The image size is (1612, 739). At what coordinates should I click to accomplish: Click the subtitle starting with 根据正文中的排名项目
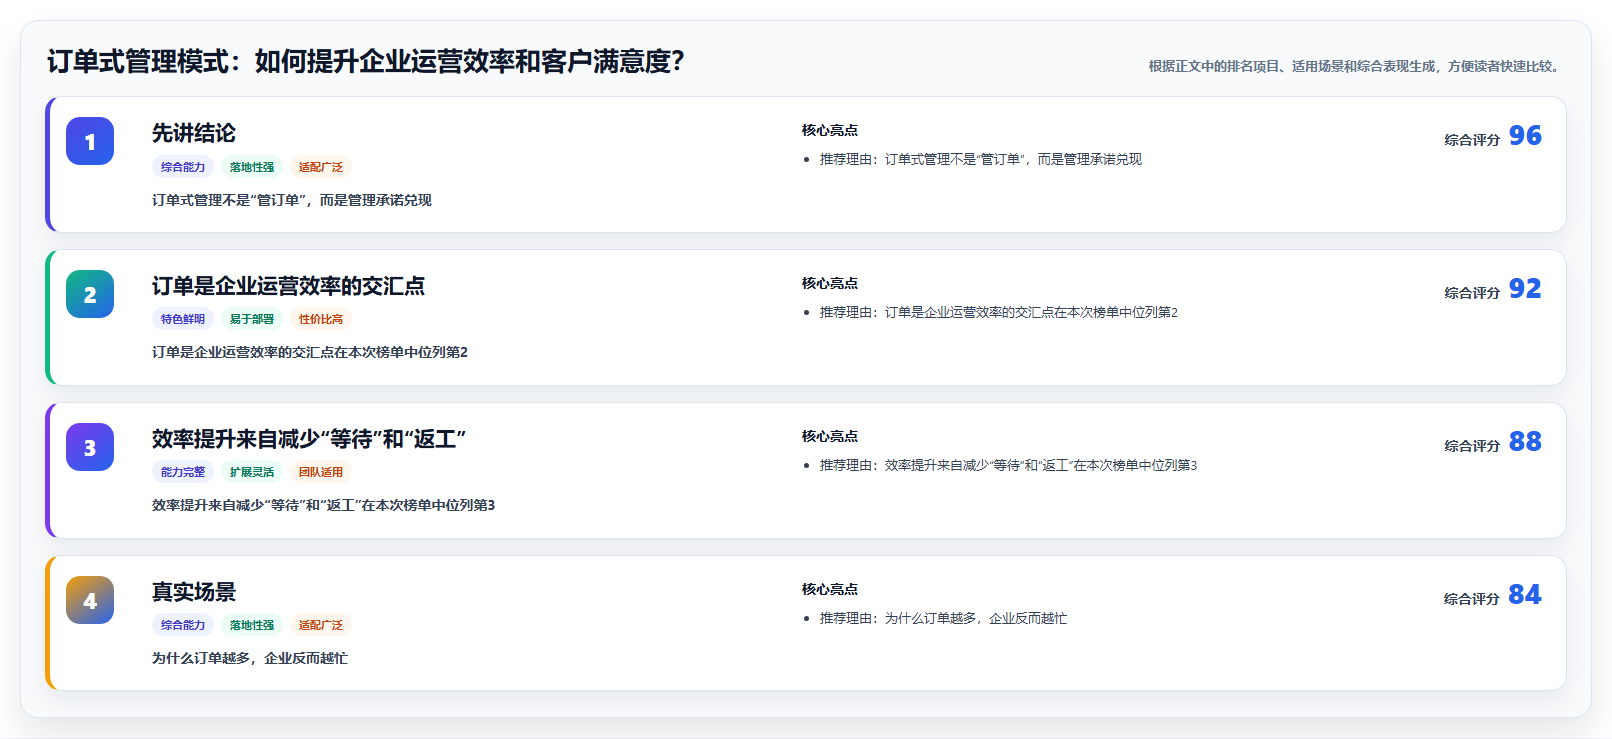click(1356, 66)
